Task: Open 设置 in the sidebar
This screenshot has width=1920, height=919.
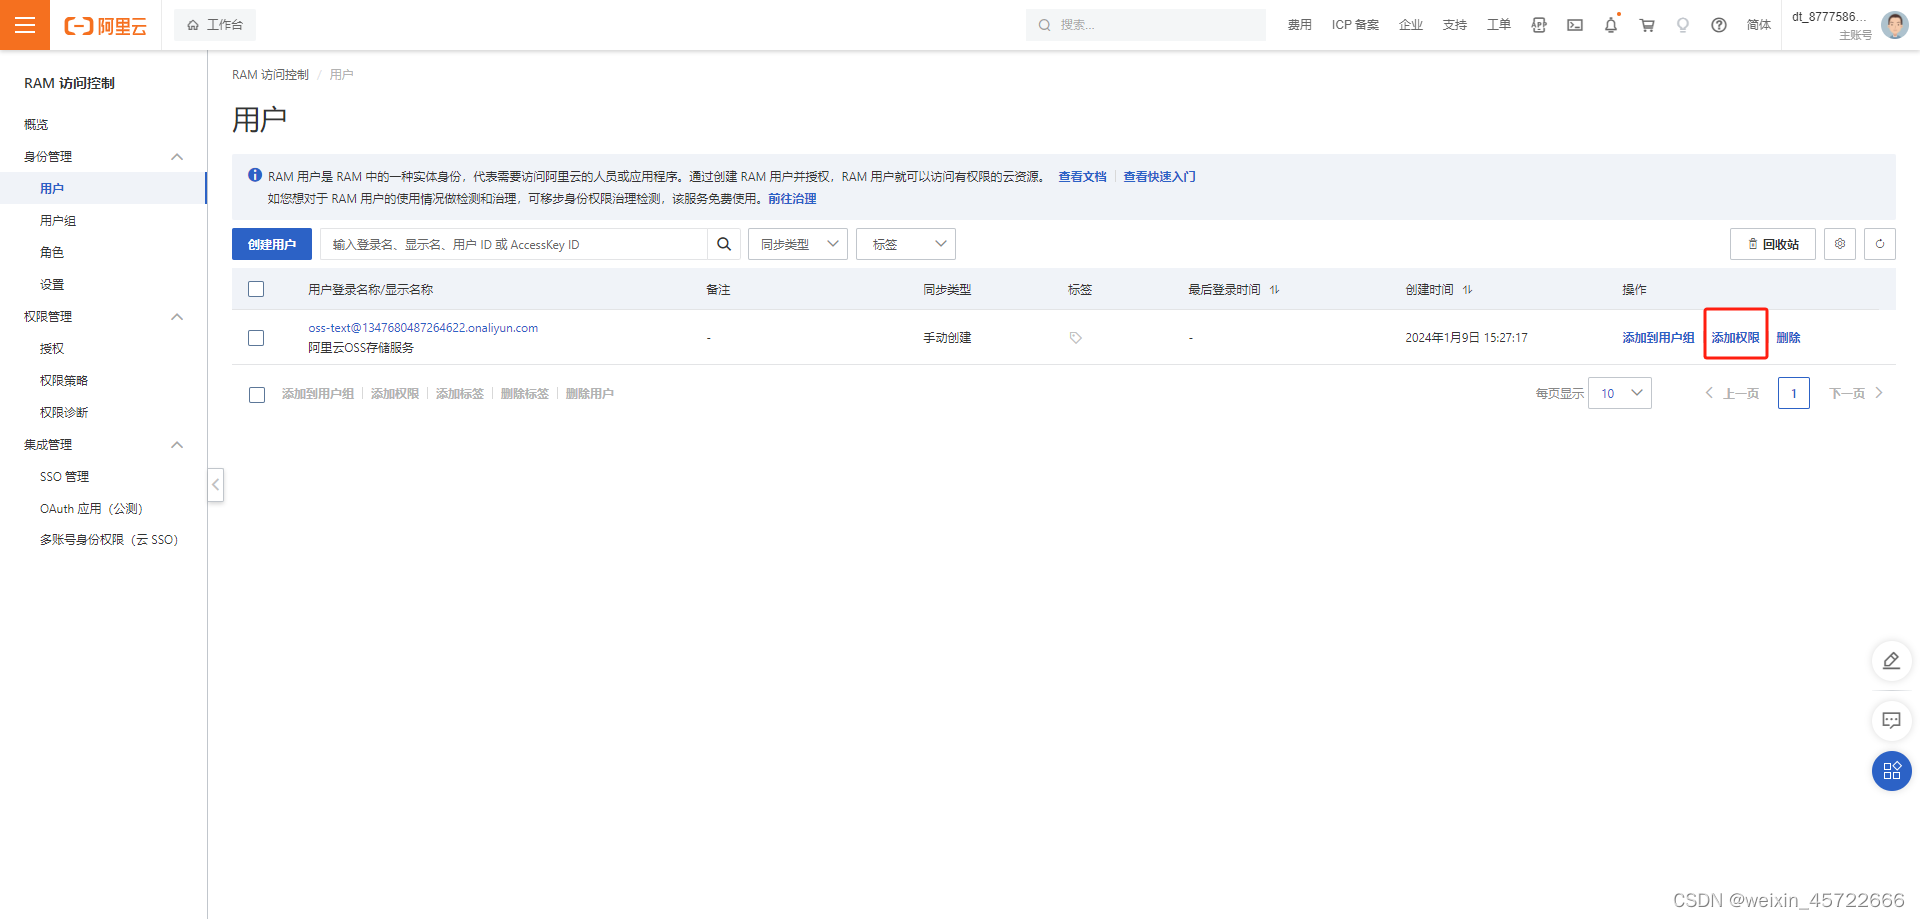Action: coord(52,284)
